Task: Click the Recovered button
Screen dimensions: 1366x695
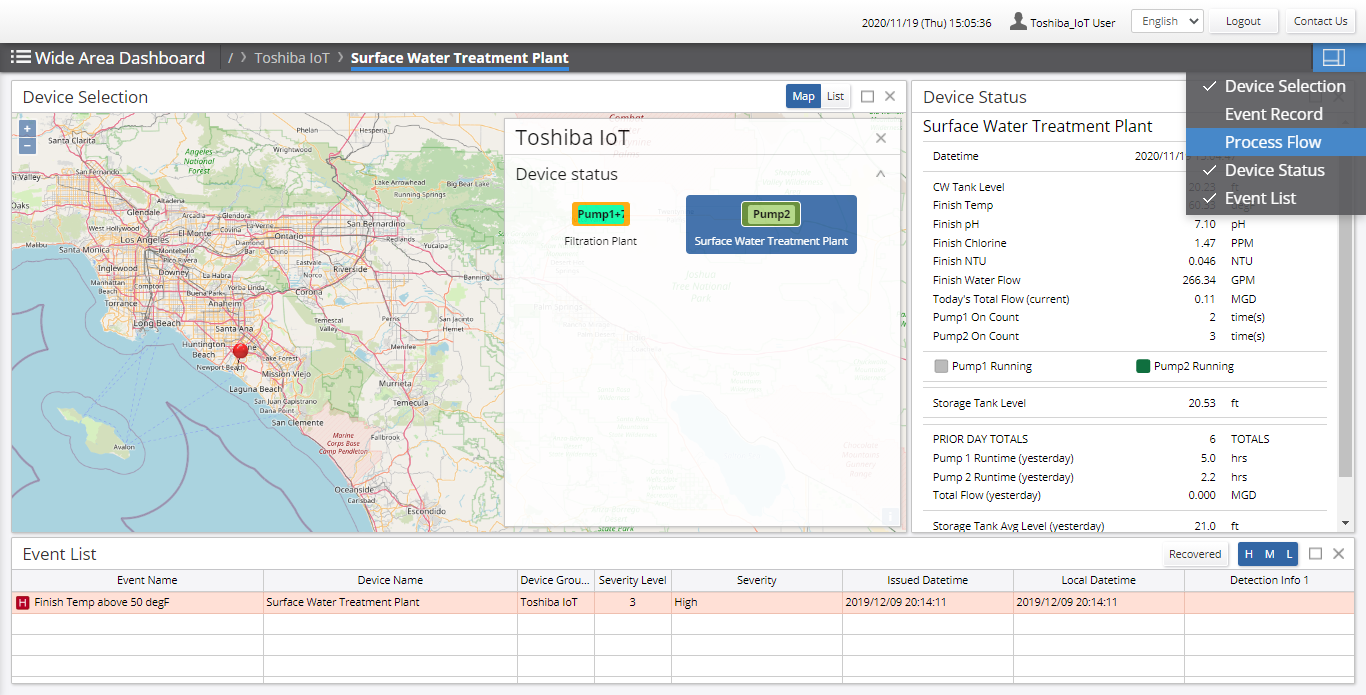Action: (x=1195, y=554)
